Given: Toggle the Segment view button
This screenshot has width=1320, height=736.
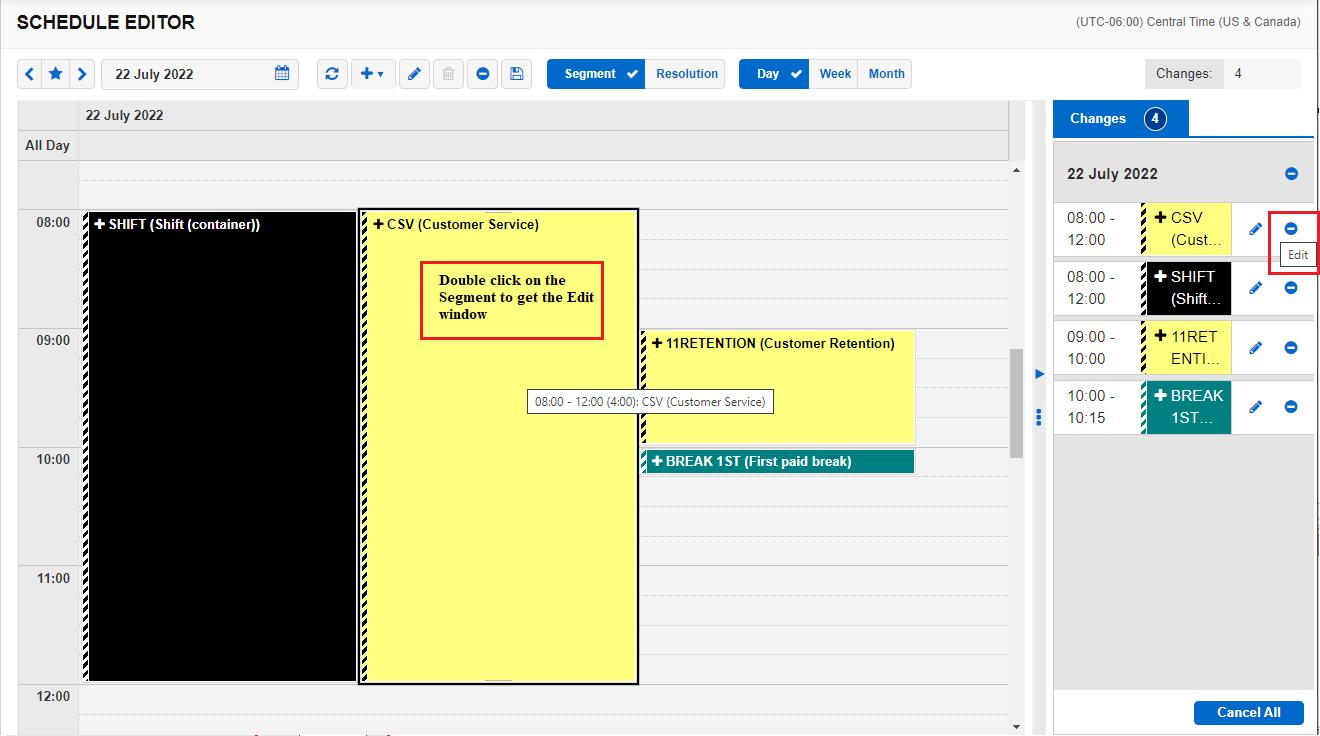Looking at the screenshot, I should coord(595,73).
